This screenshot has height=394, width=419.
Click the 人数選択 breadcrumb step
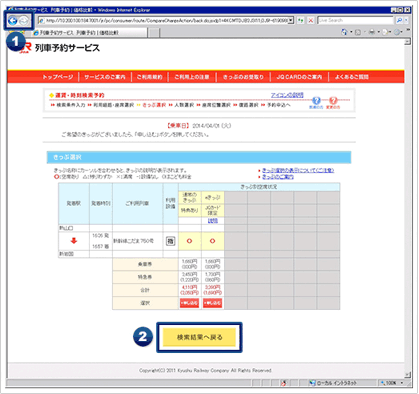tap(184, 105)
